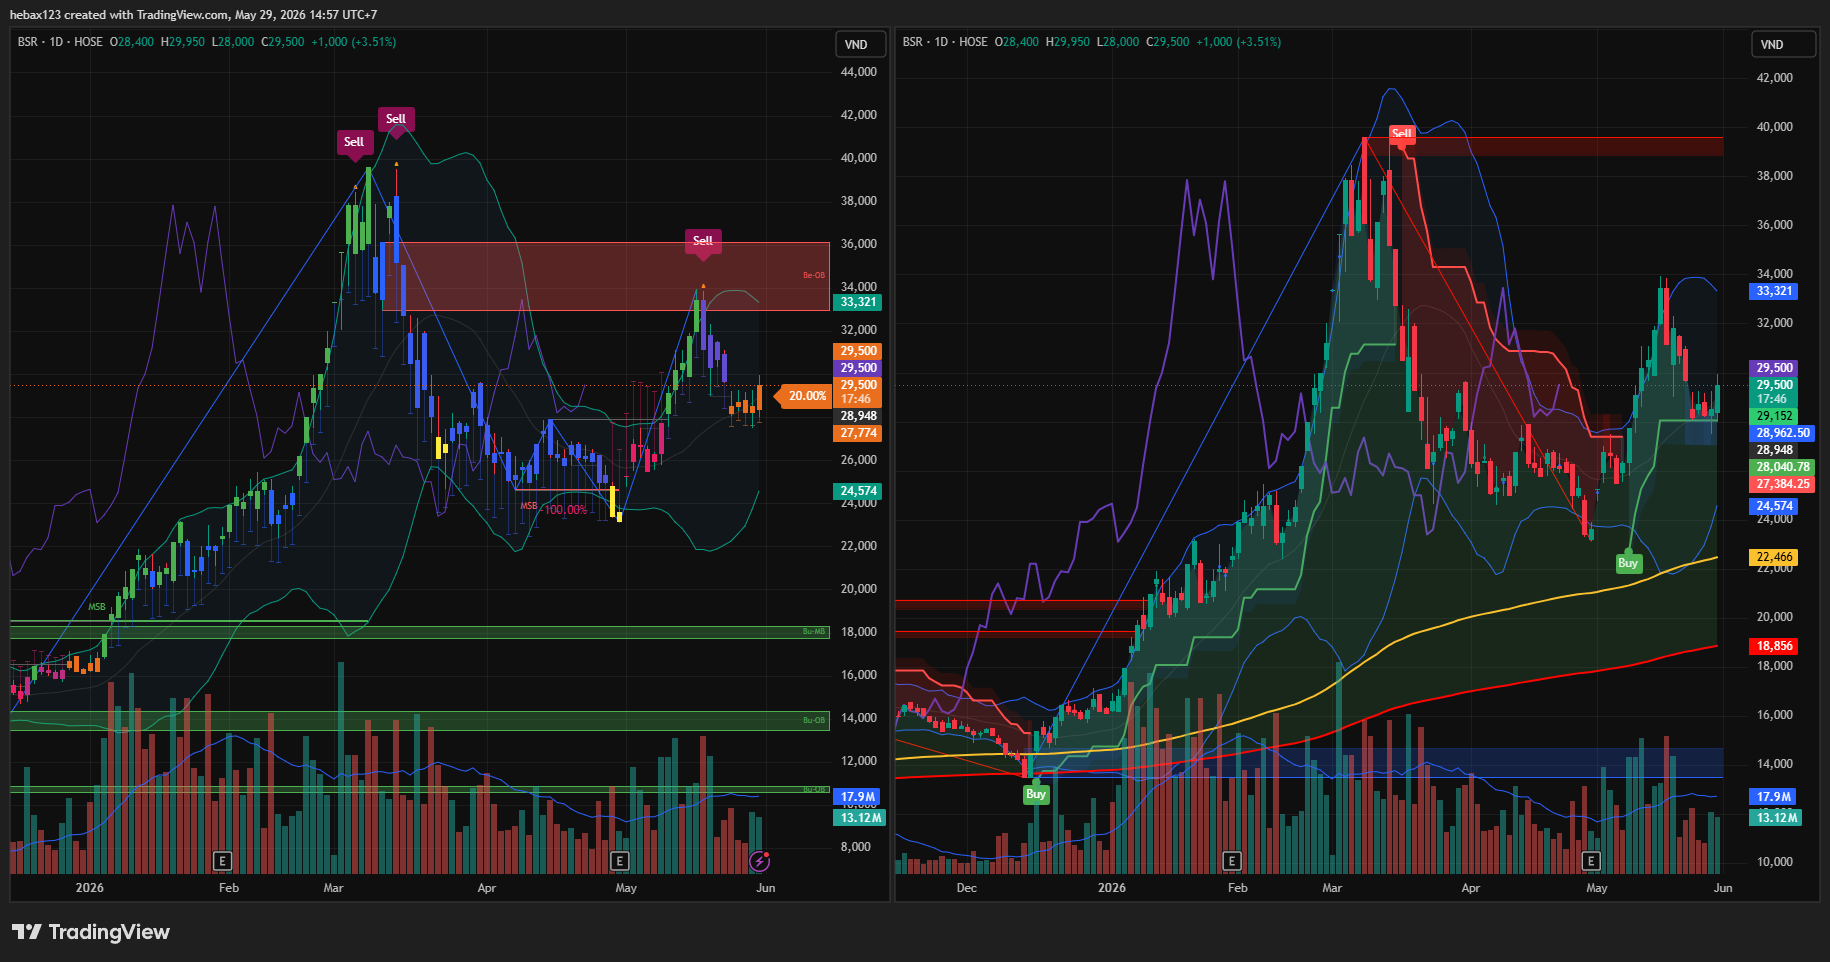Select the leftmost Sell signal on the left chart
The width and height of the screenshot is (1830, 962).
[354, 143]
